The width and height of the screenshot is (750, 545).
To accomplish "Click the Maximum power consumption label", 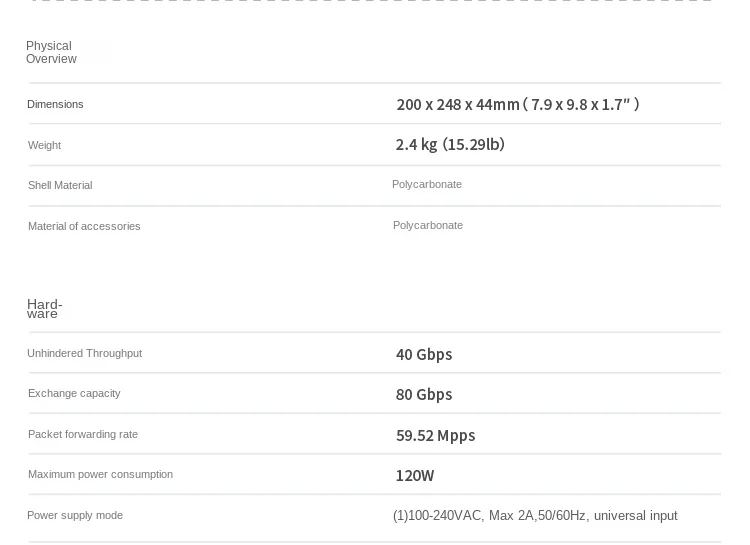I will [100, 474].
